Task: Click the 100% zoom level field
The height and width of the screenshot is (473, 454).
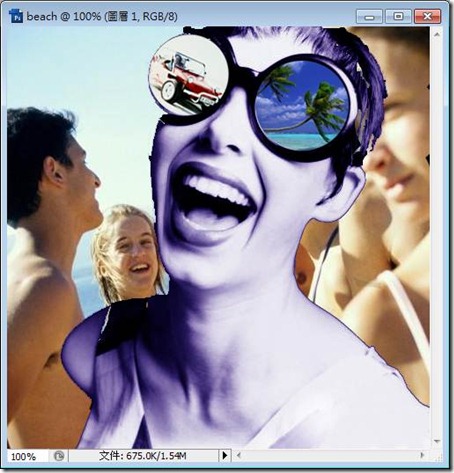Action: pyautogui.click(x=28, y=456)
